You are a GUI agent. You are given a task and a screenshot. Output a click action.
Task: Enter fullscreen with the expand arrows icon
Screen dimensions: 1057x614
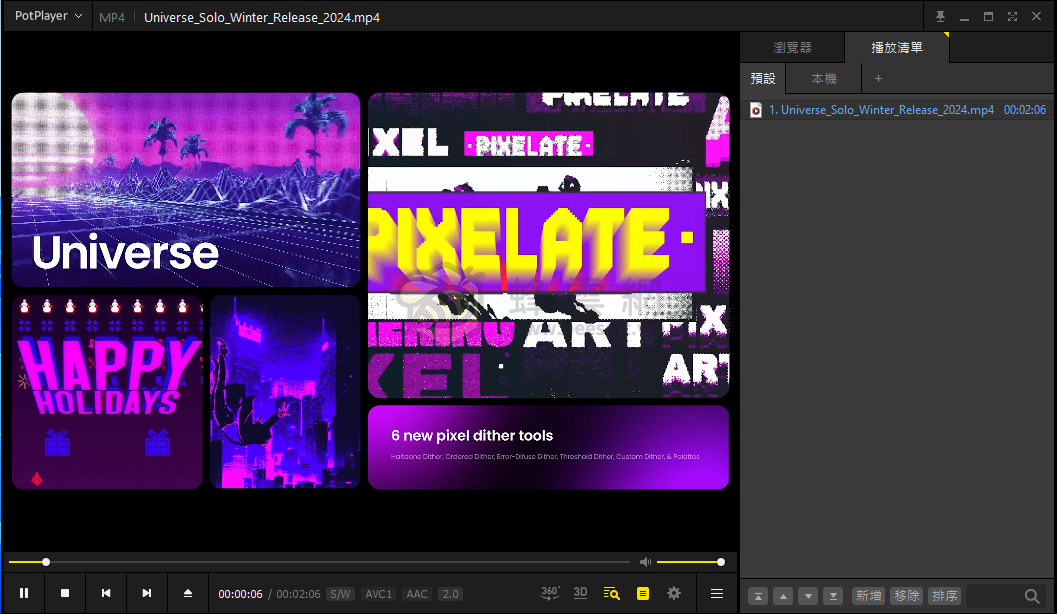[1013, 16]
